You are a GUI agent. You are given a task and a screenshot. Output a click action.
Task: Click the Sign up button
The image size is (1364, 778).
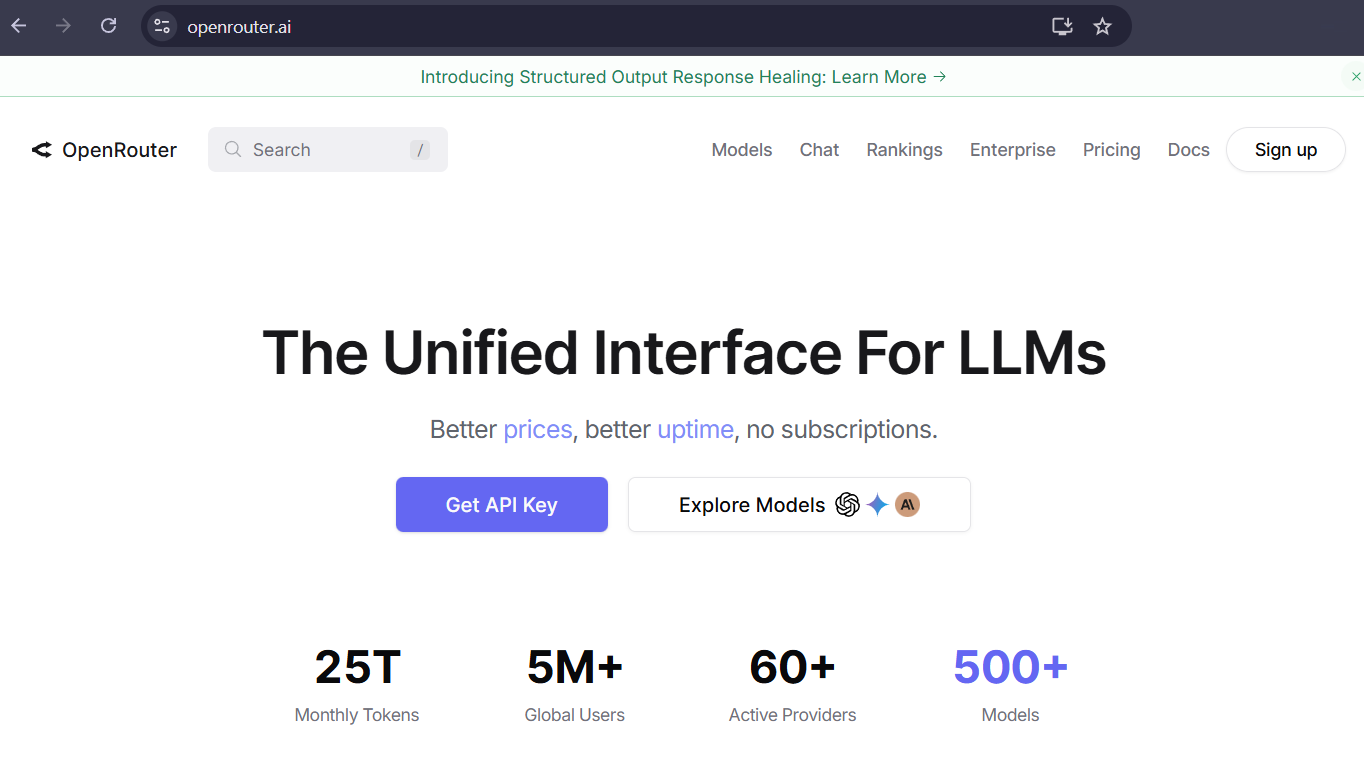(x=1285, y=150)
